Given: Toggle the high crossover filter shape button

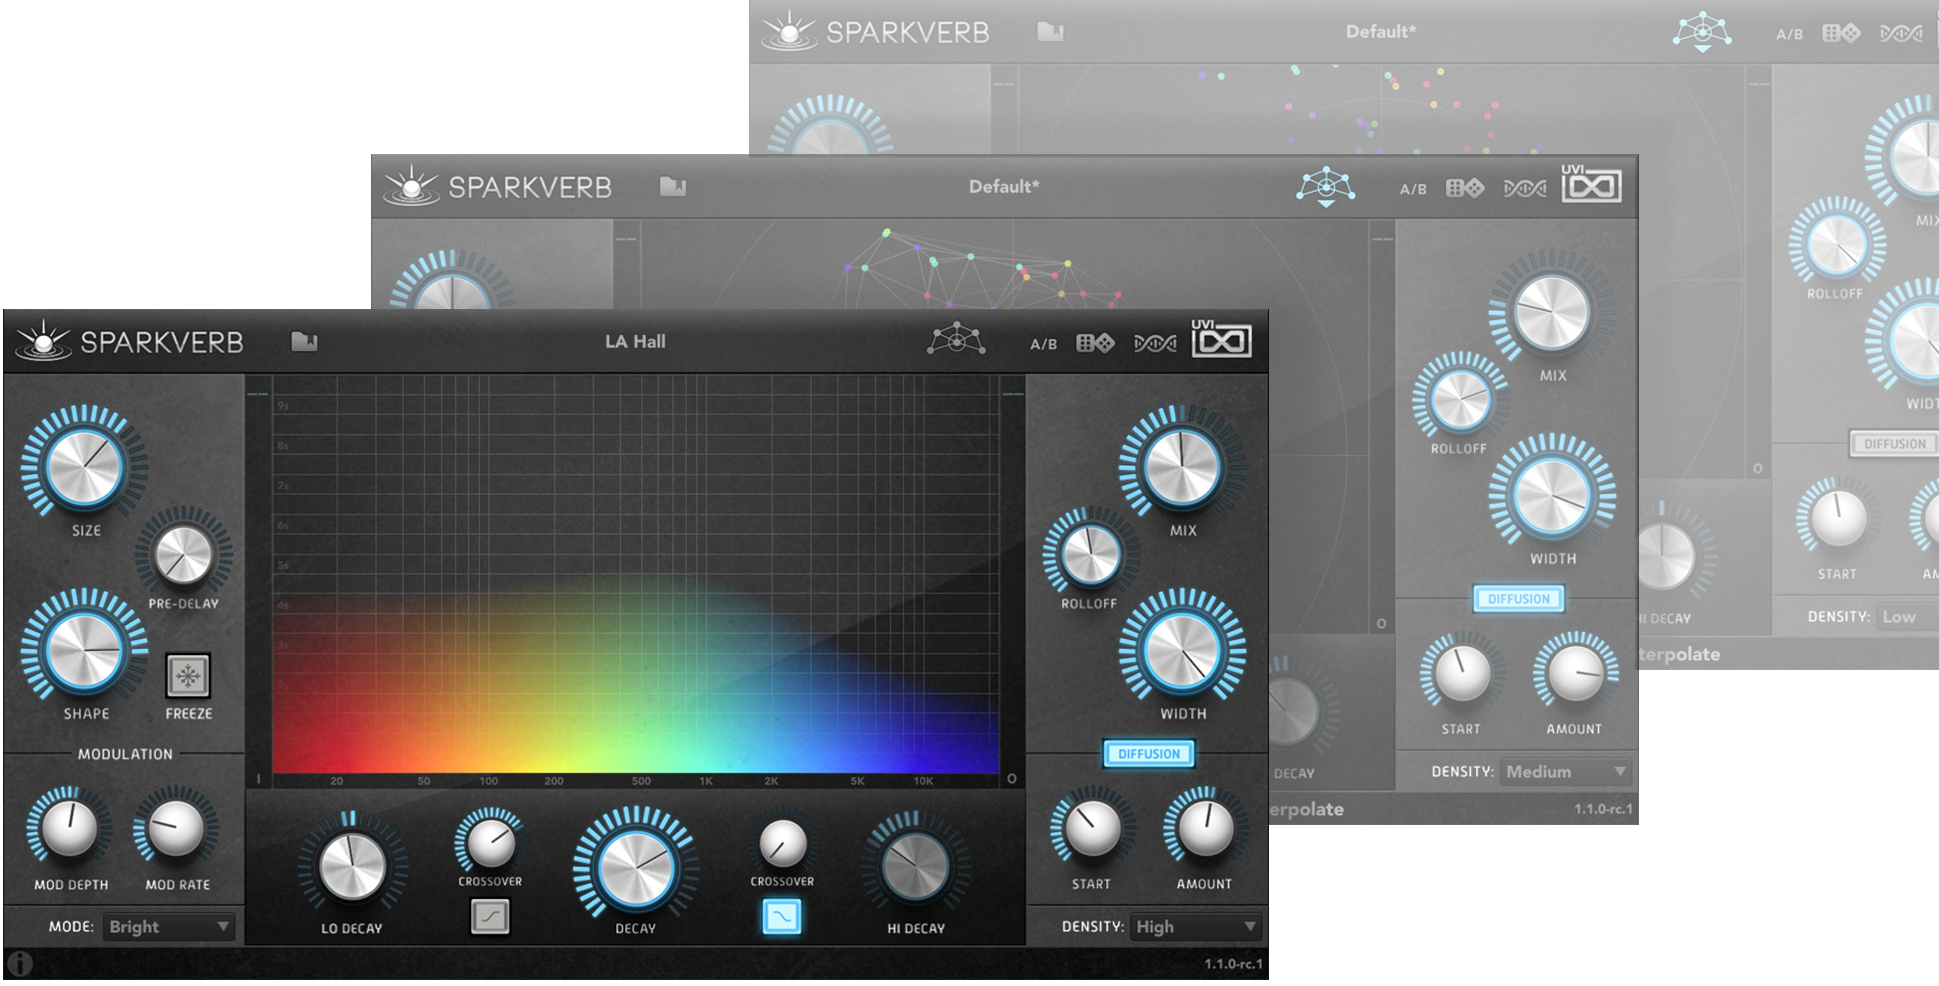Looking at the screenshot, I should [x=782, y=915].
